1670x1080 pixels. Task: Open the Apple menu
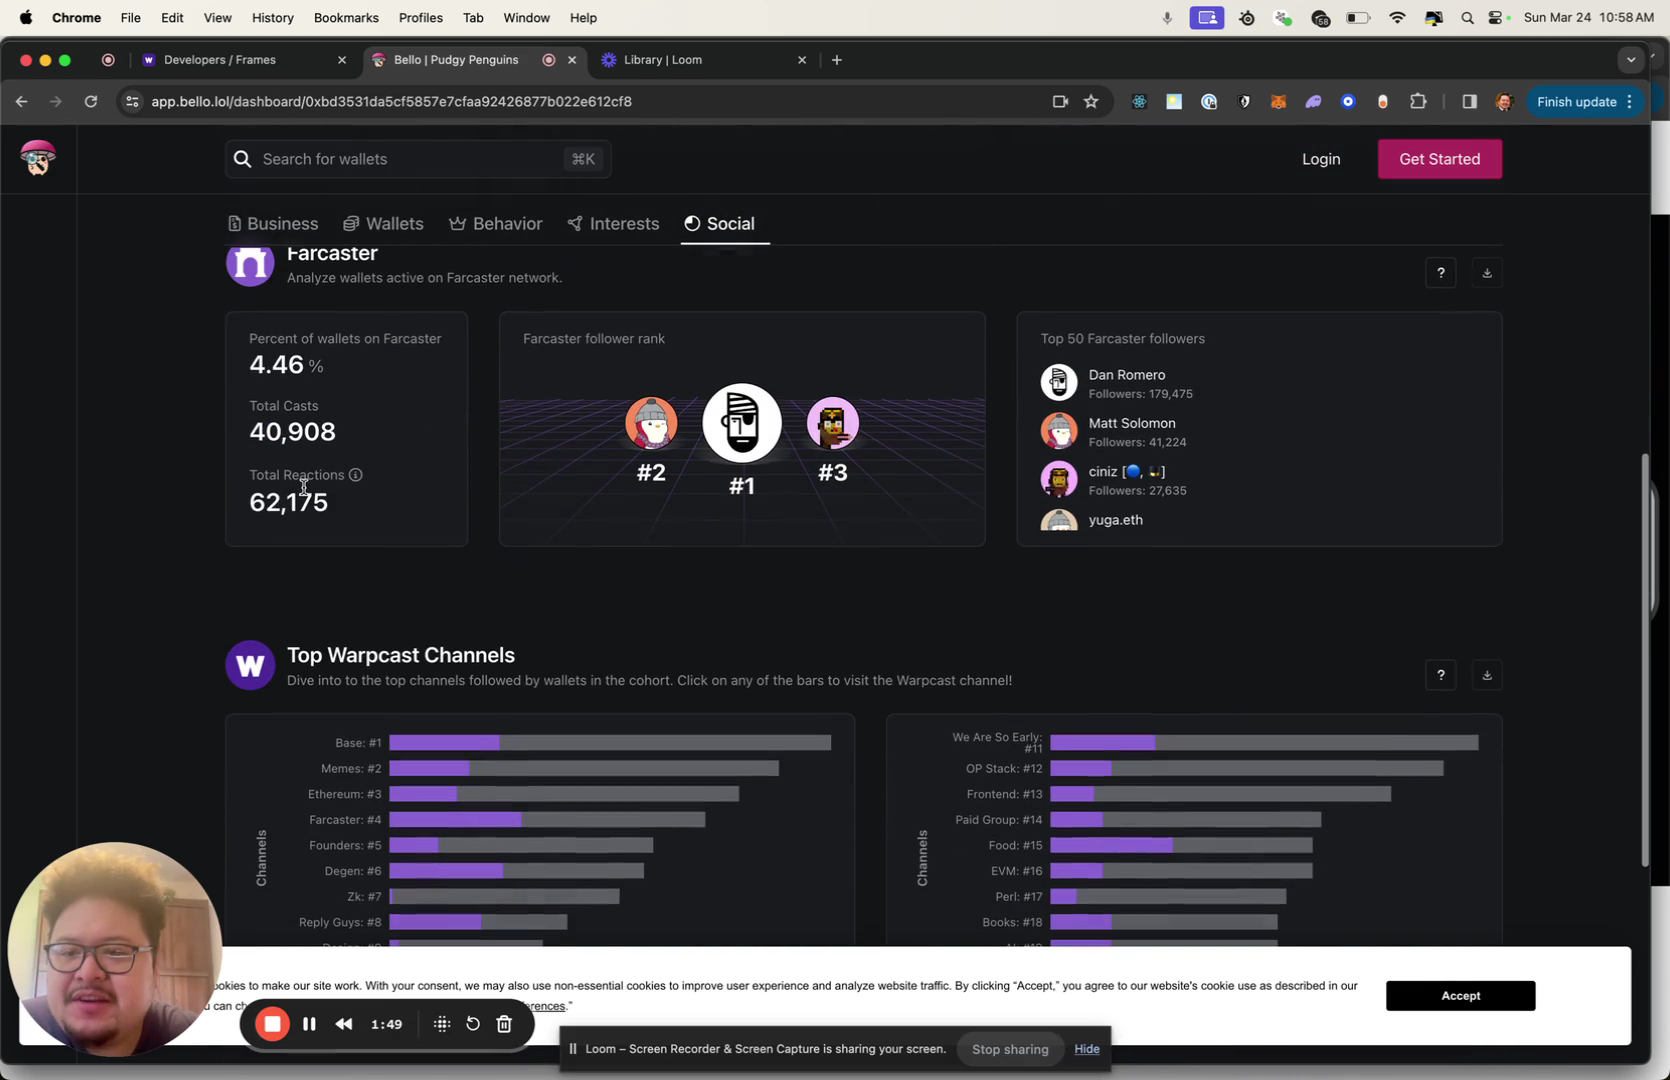click(x=26, y=18)
